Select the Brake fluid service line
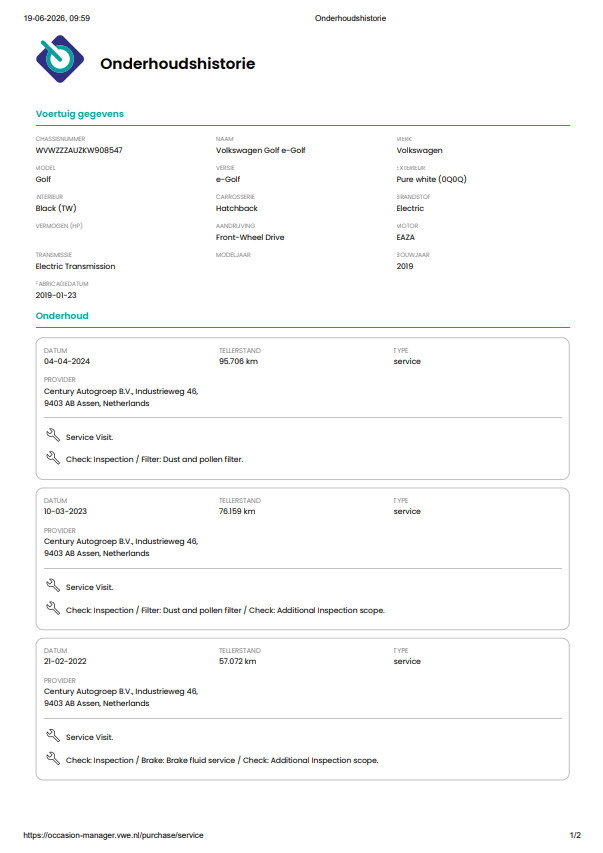Viewport: 603px width, 853px height. pos(221,761)
